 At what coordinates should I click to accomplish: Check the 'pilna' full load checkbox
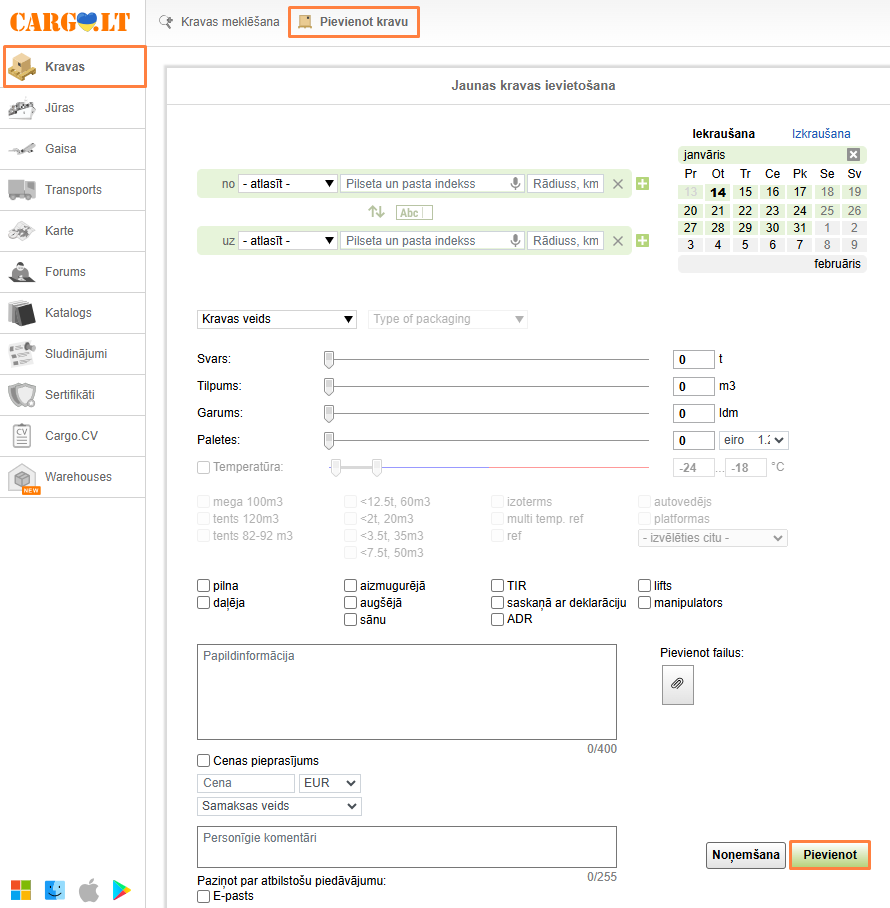click(204, 586)
